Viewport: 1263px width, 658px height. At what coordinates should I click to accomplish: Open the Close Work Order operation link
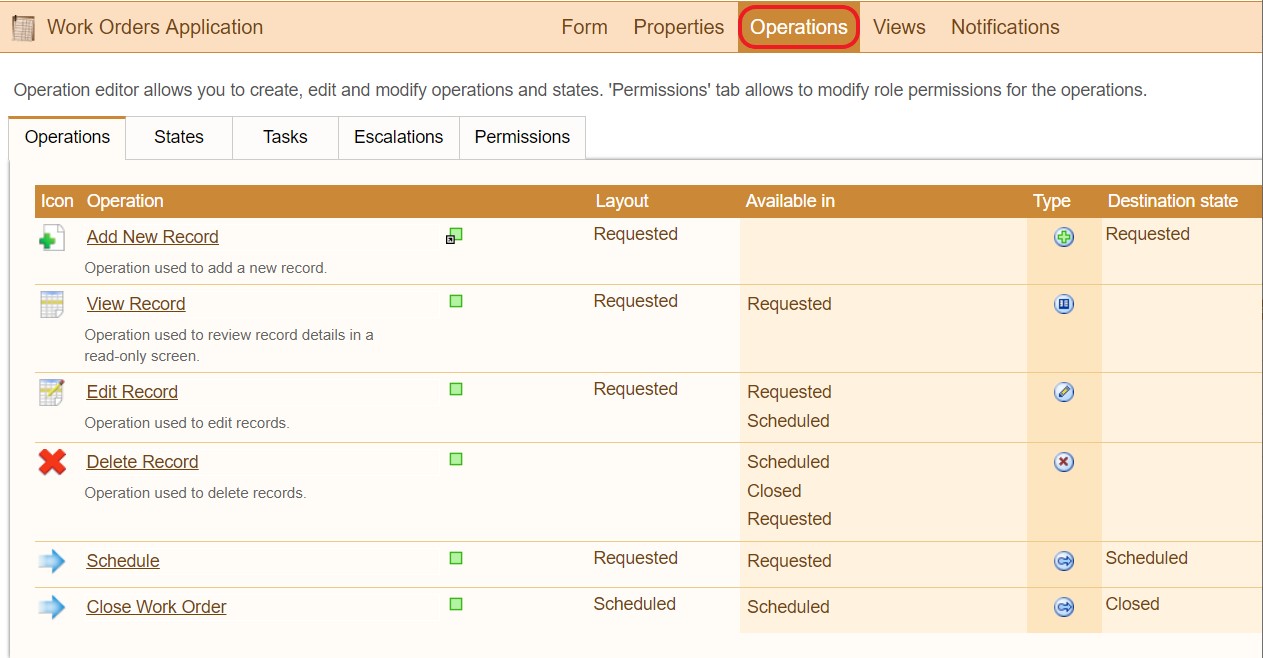[156, 607]
